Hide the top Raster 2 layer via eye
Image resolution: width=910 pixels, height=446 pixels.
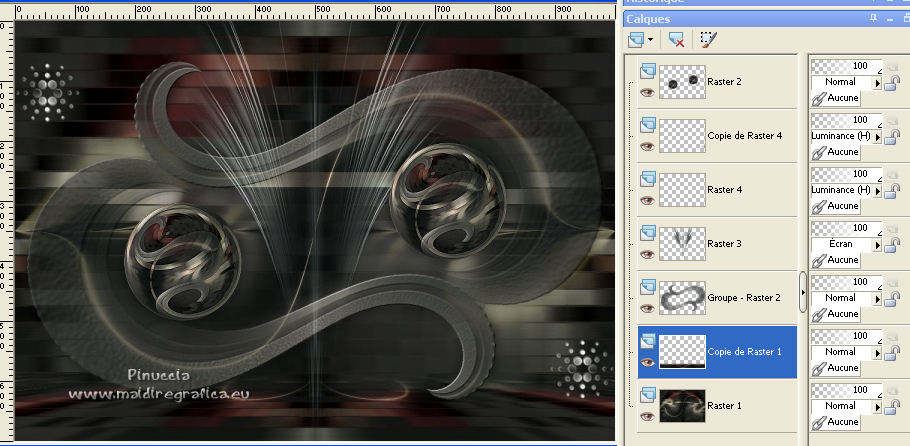(x=647, y=92)
